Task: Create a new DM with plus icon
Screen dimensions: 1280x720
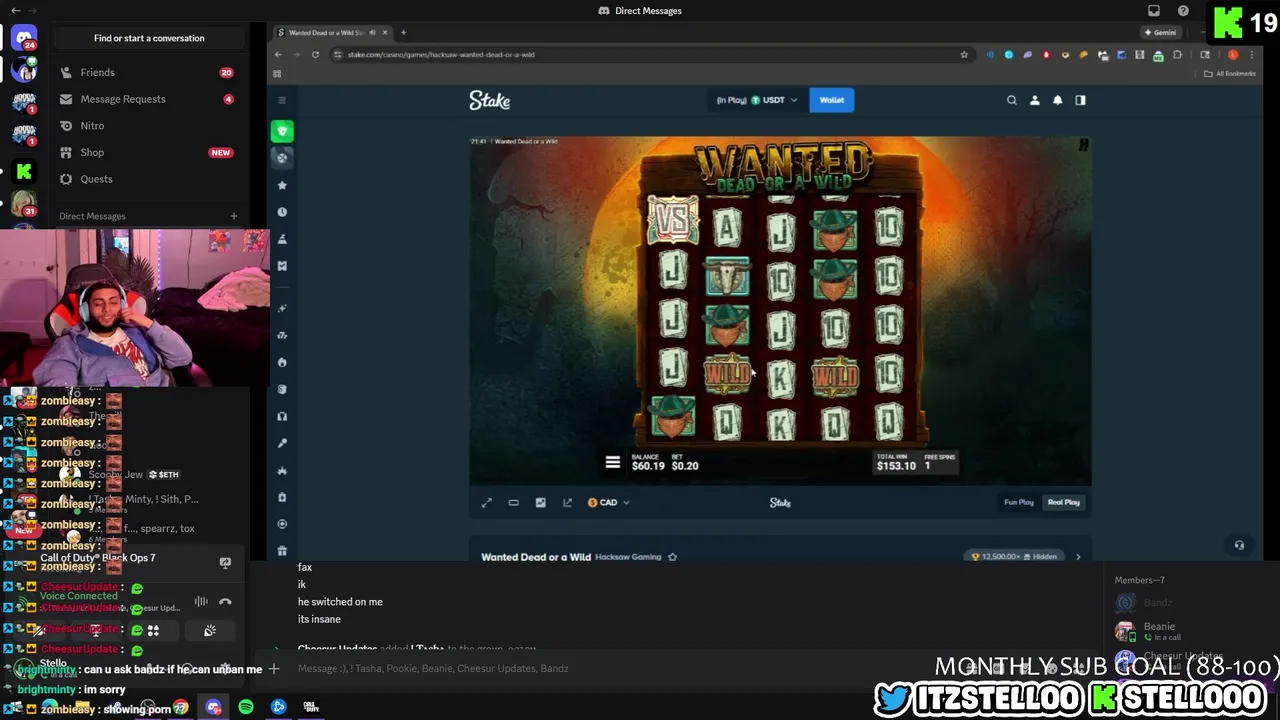Action: click(234, 216)
